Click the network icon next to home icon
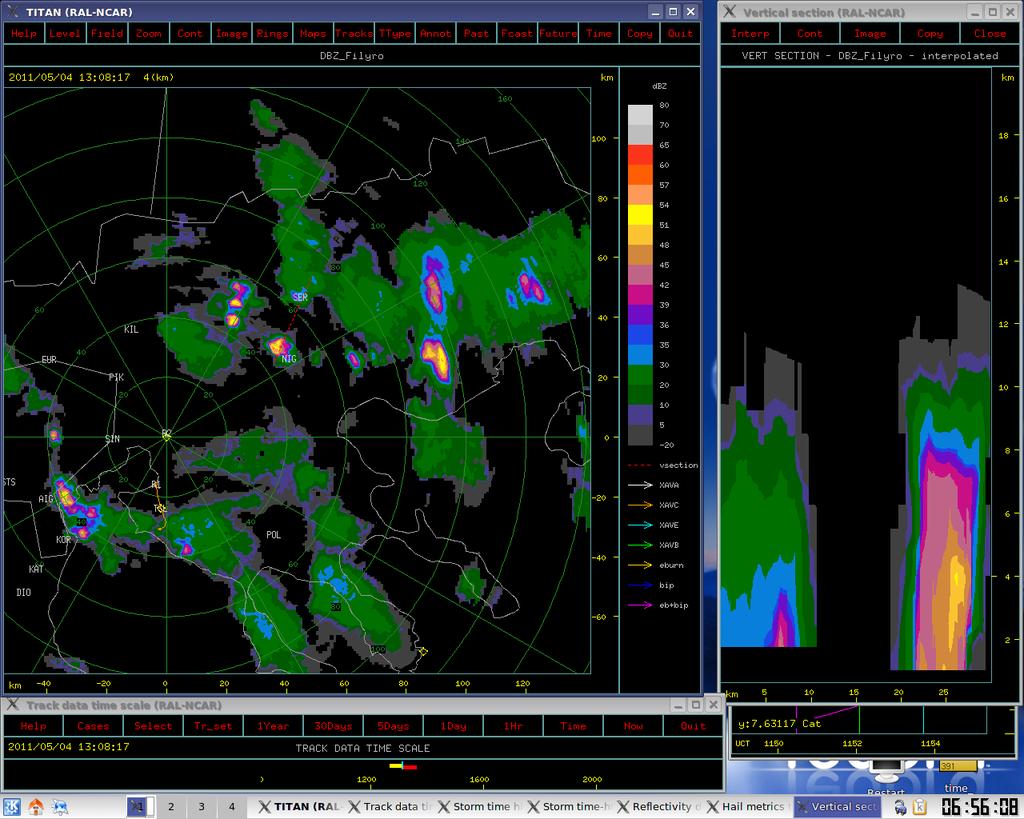 (x=59, y=807)
